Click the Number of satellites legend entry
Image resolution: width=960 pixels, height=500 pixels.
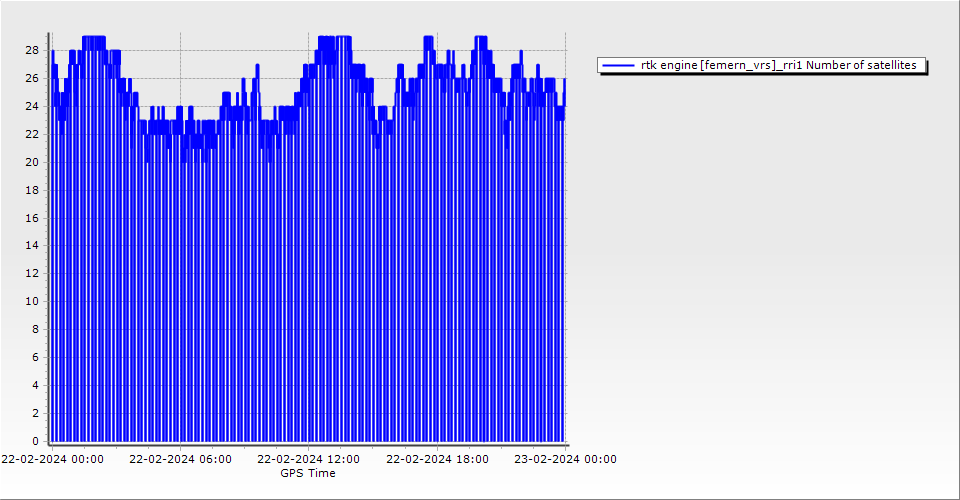coord(778,65)
